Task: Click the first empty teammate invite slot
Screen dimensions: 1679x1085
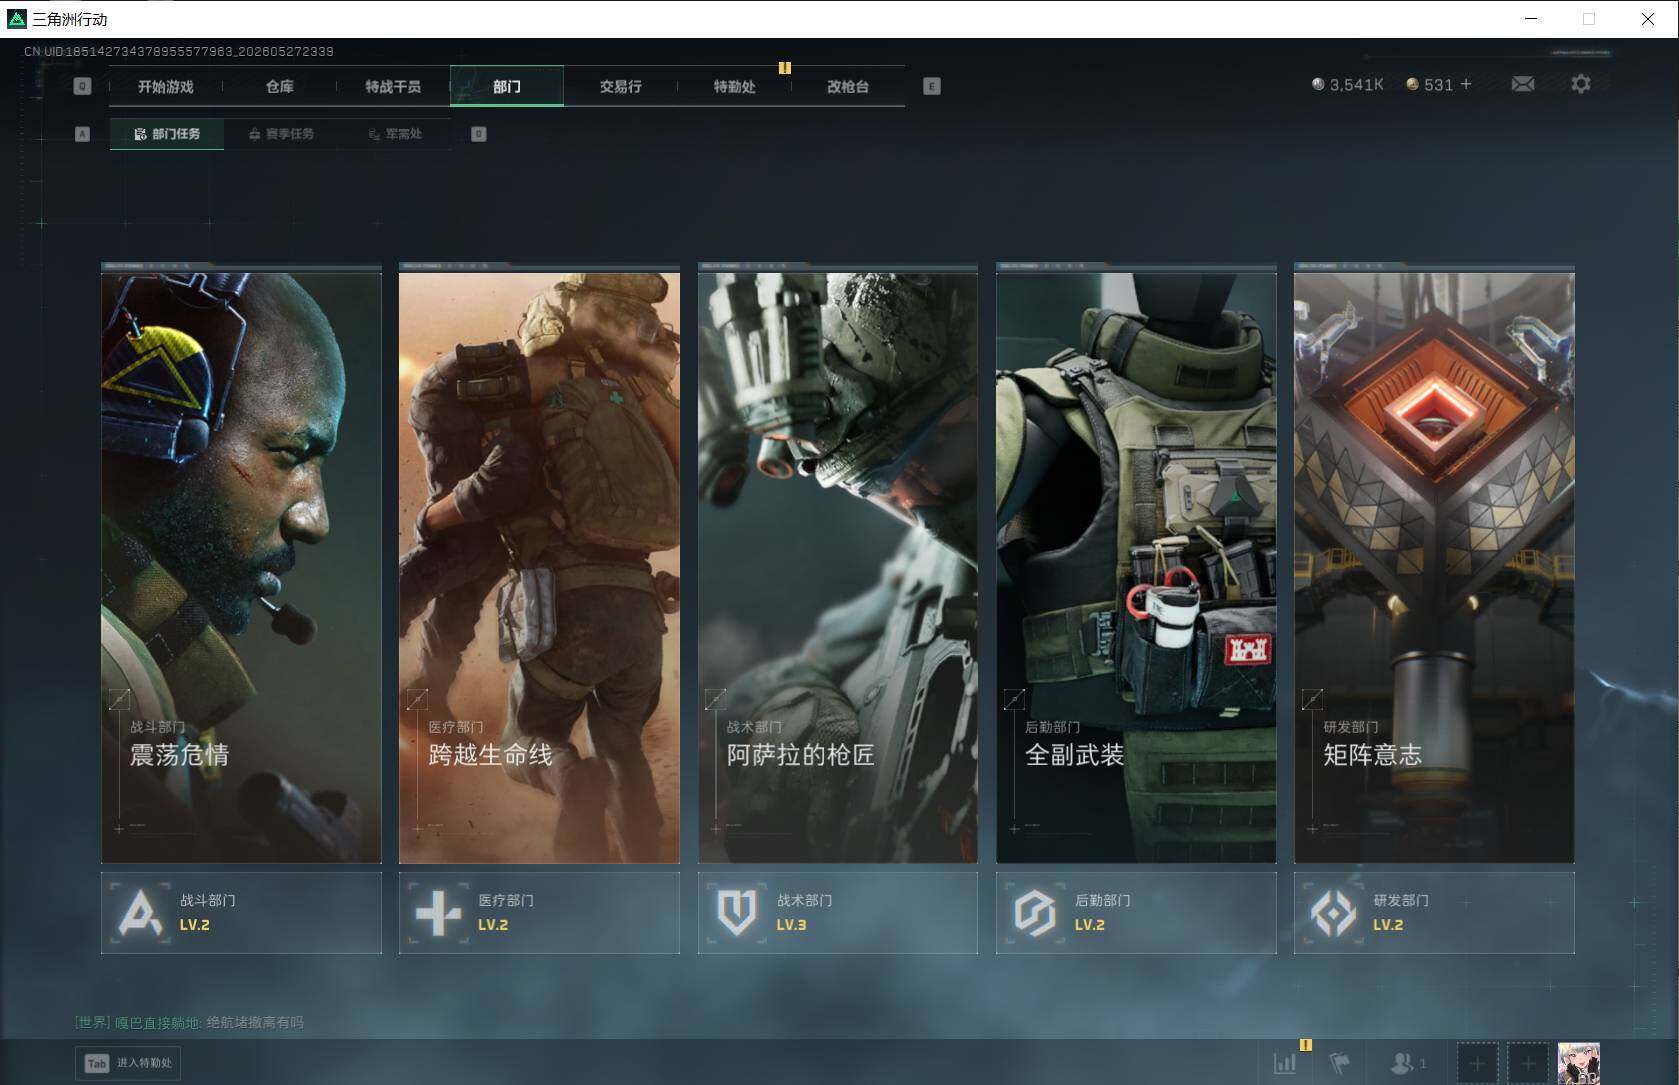Action: click(x=1477, y=1063)
